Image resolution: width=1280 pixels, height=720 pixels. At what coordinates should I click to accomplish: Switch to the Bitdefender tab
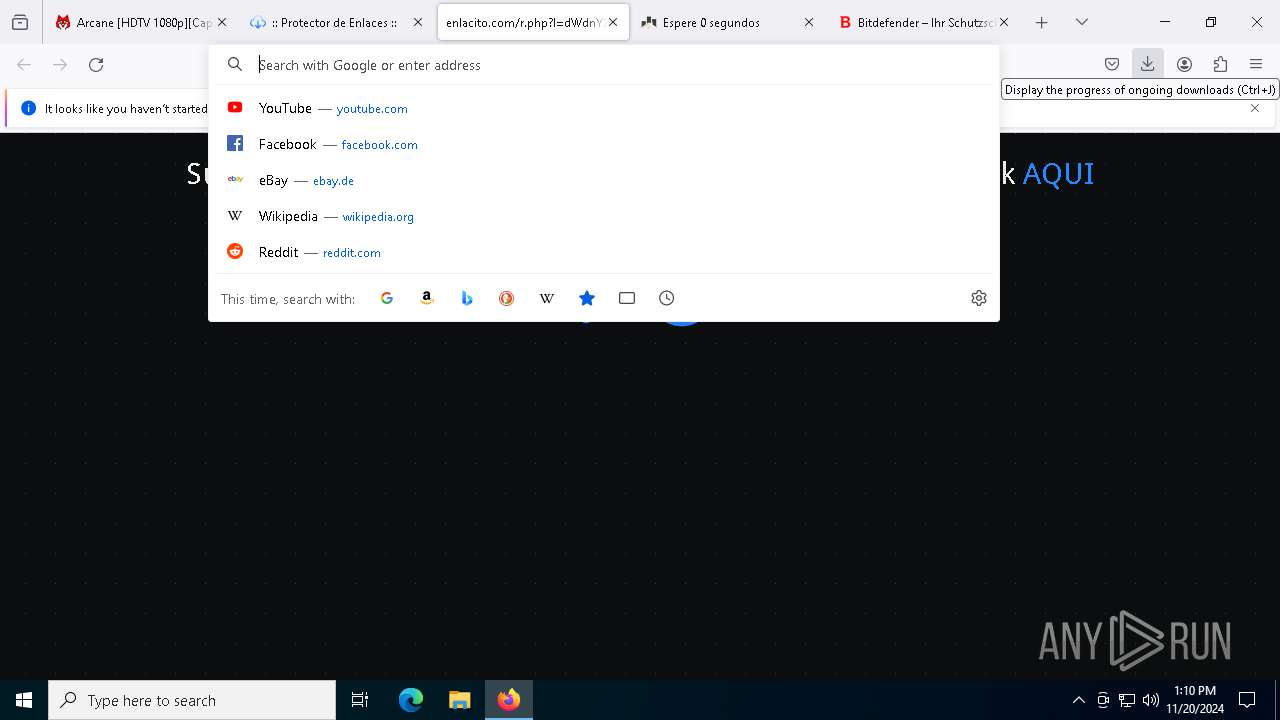tap(925, 22)
